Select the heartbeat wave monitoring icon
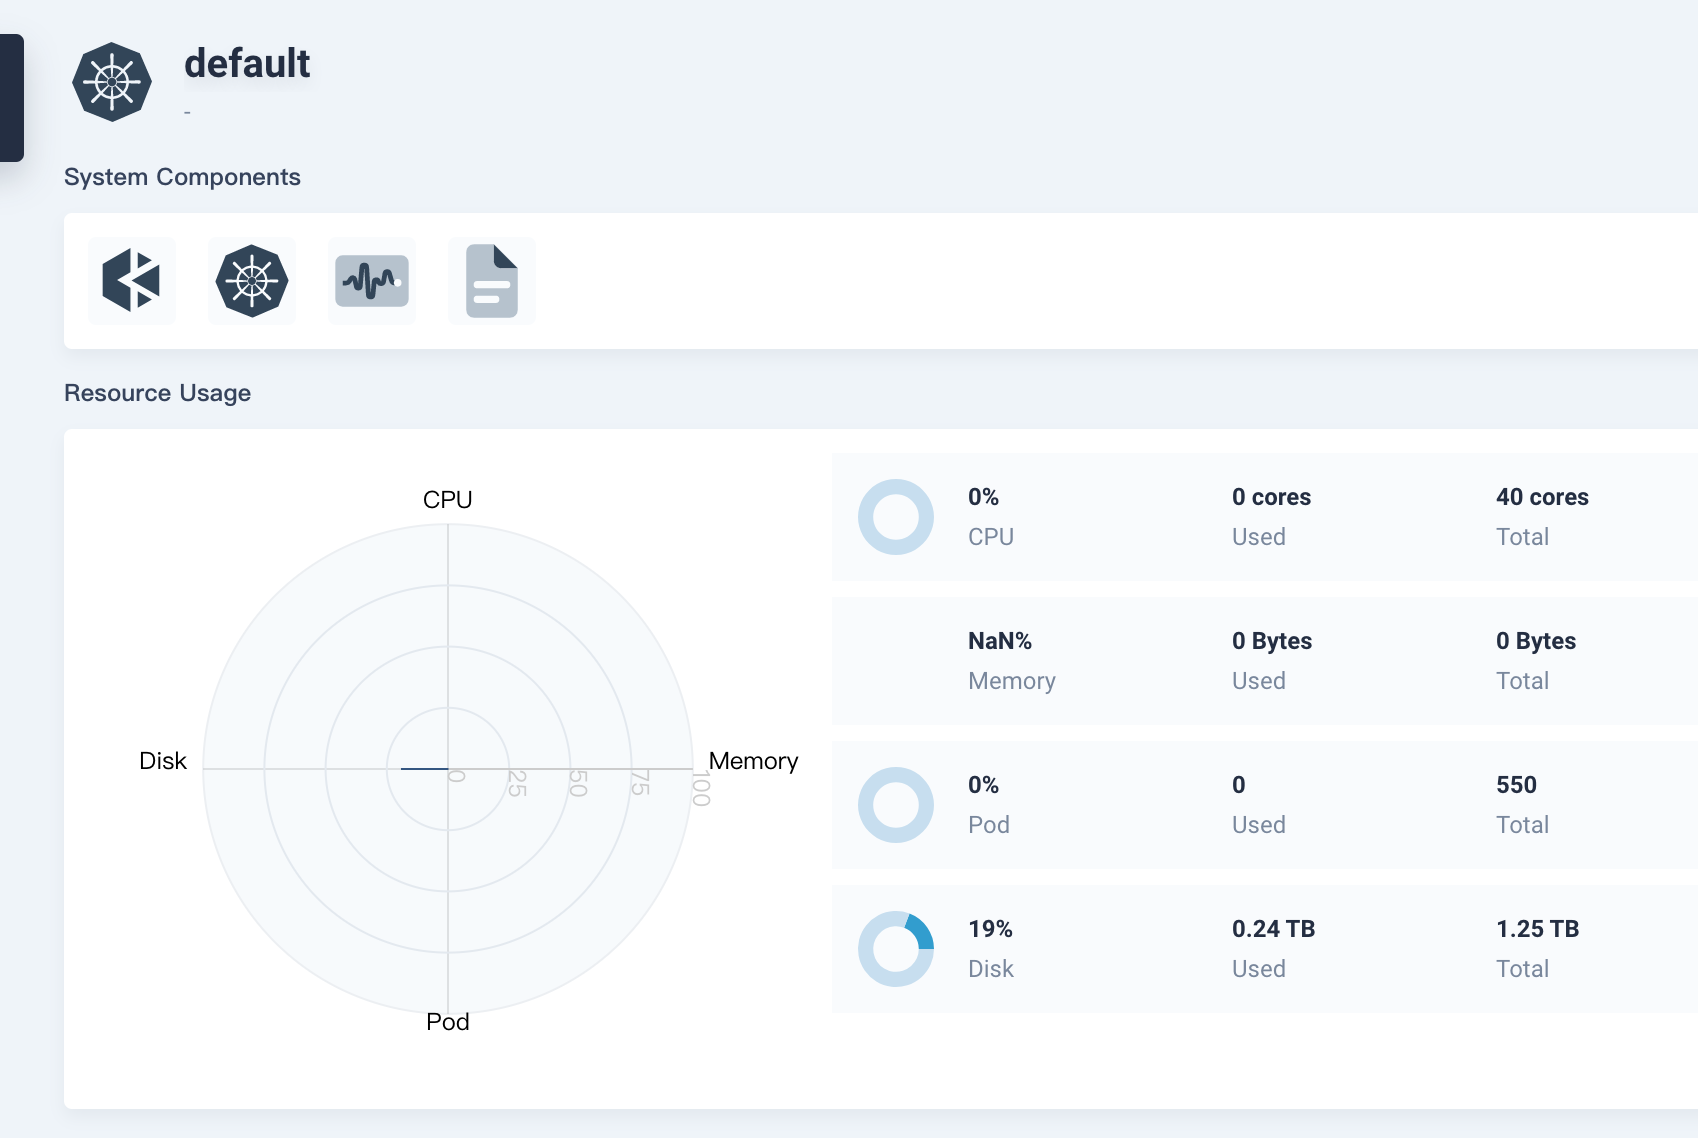This screenshot has height=1138, width=1698. tap(371, 281)
